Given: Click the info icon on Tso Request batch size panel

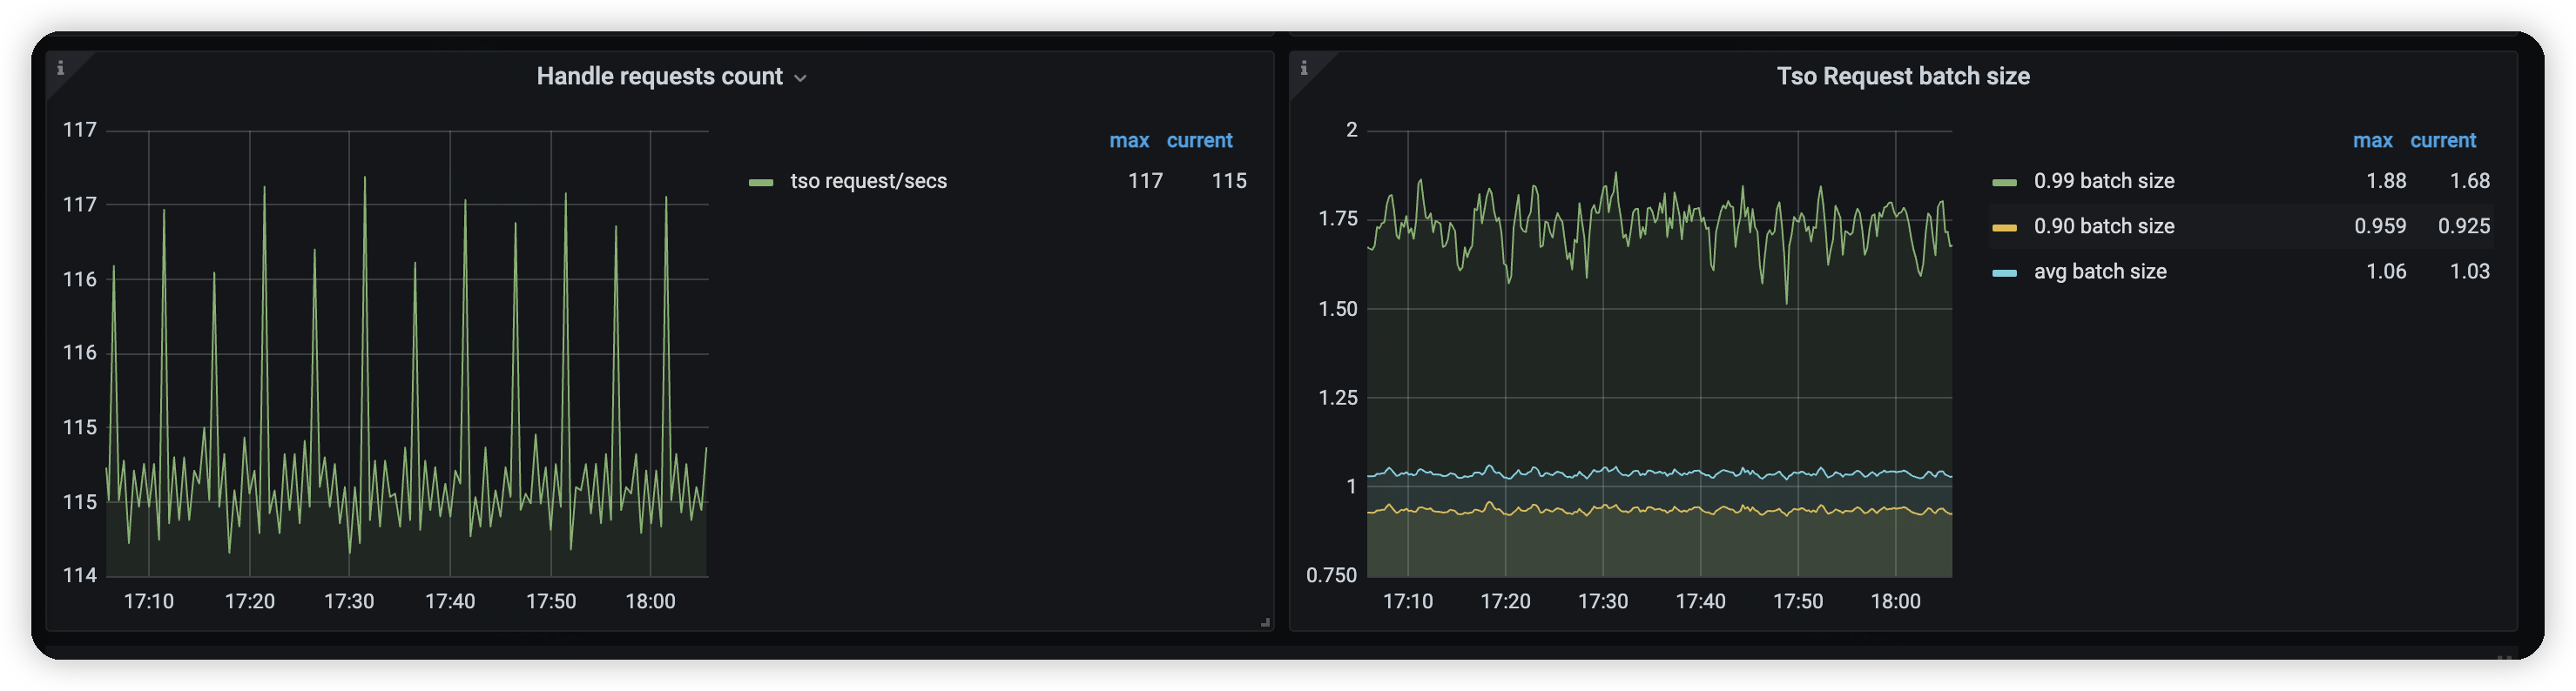Looking at the screenshot, I should (x=1304, y=68).
